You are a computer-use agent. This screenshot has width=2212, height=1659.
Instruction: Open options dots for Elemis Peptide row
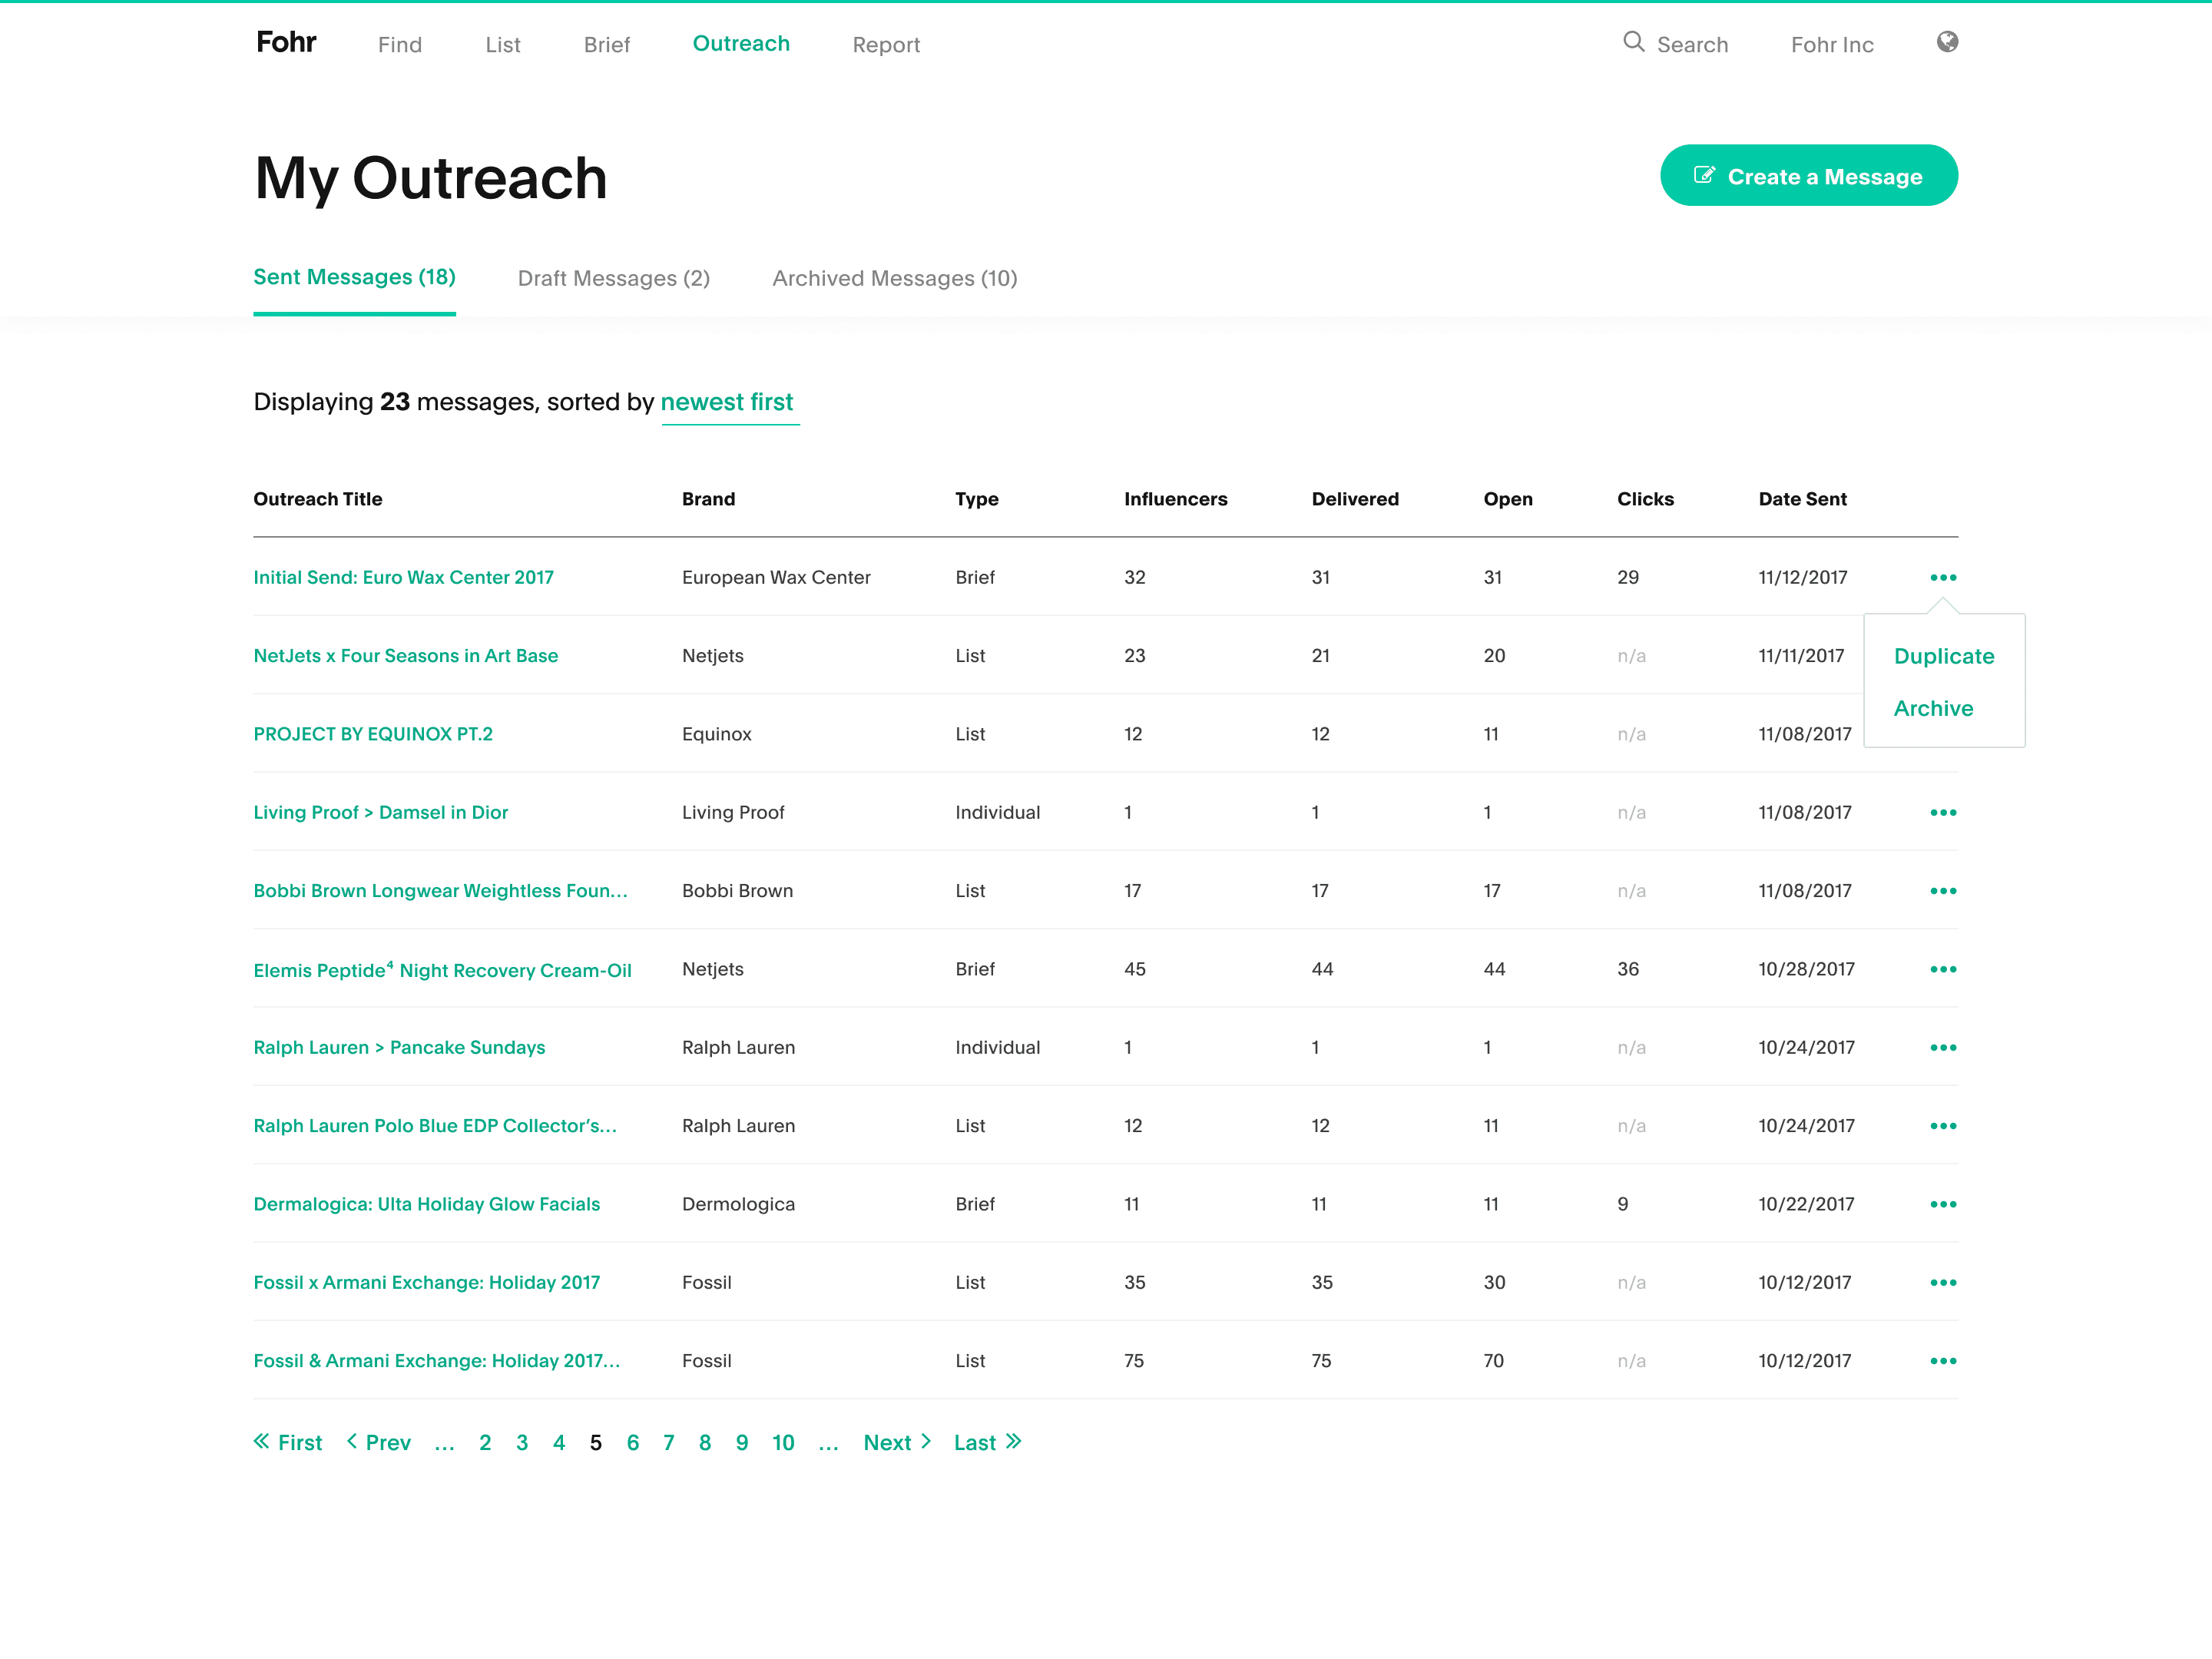tap(1943, 970)
